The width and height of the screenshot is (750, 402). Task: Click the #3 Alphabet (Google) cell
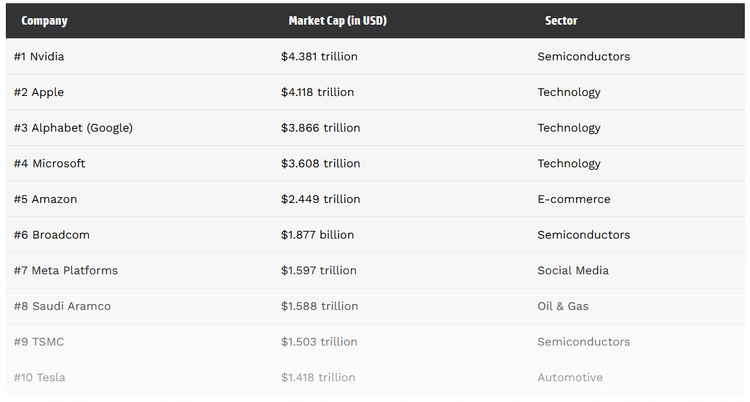point(73,128)
